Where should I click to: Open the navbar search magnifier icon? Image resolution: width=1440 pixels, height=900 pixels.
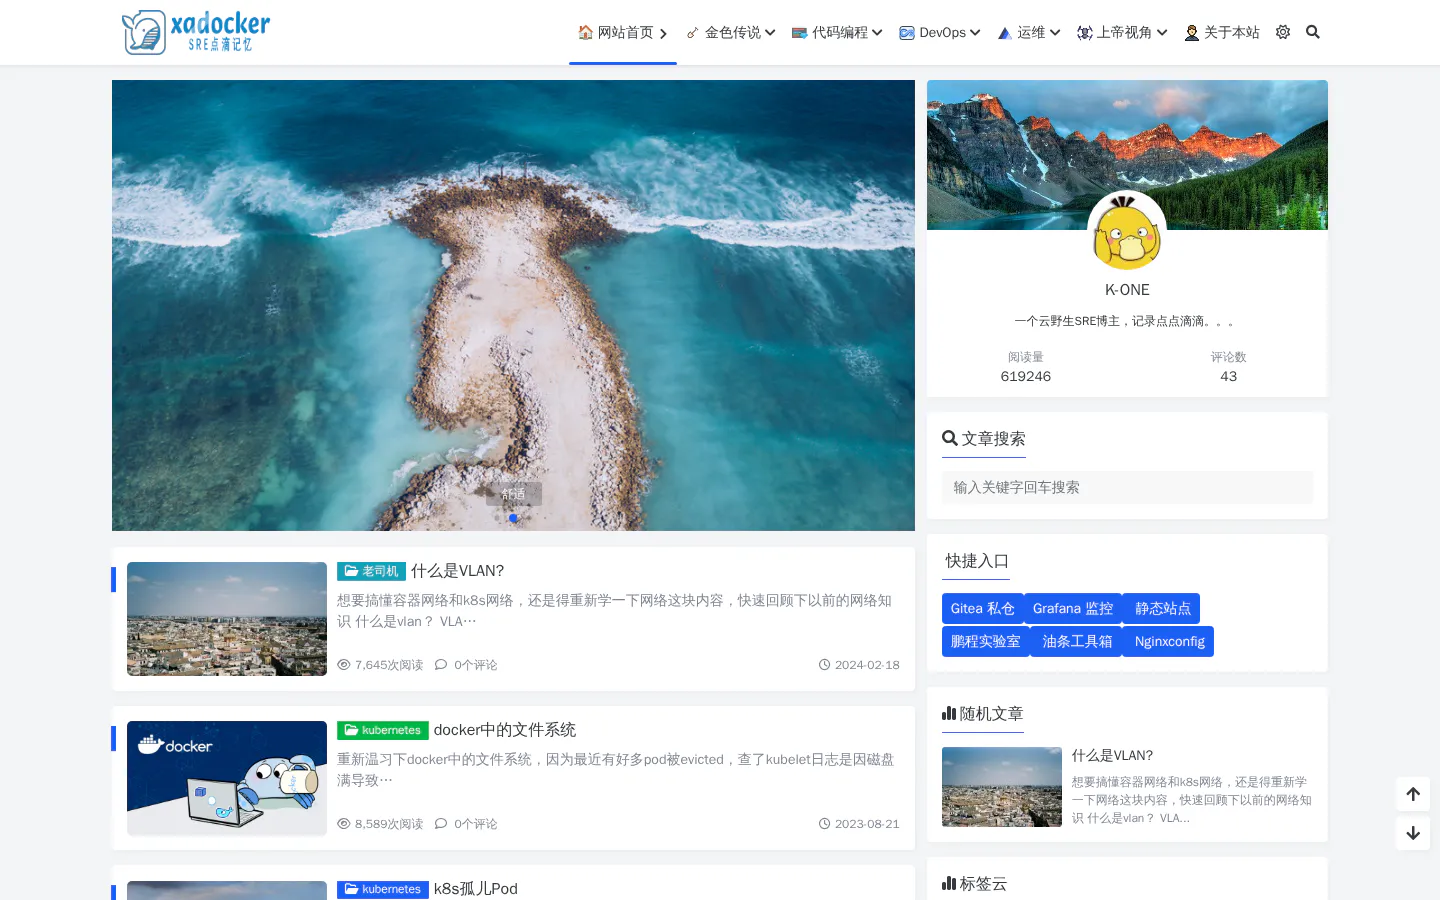tap(1313, 32)
